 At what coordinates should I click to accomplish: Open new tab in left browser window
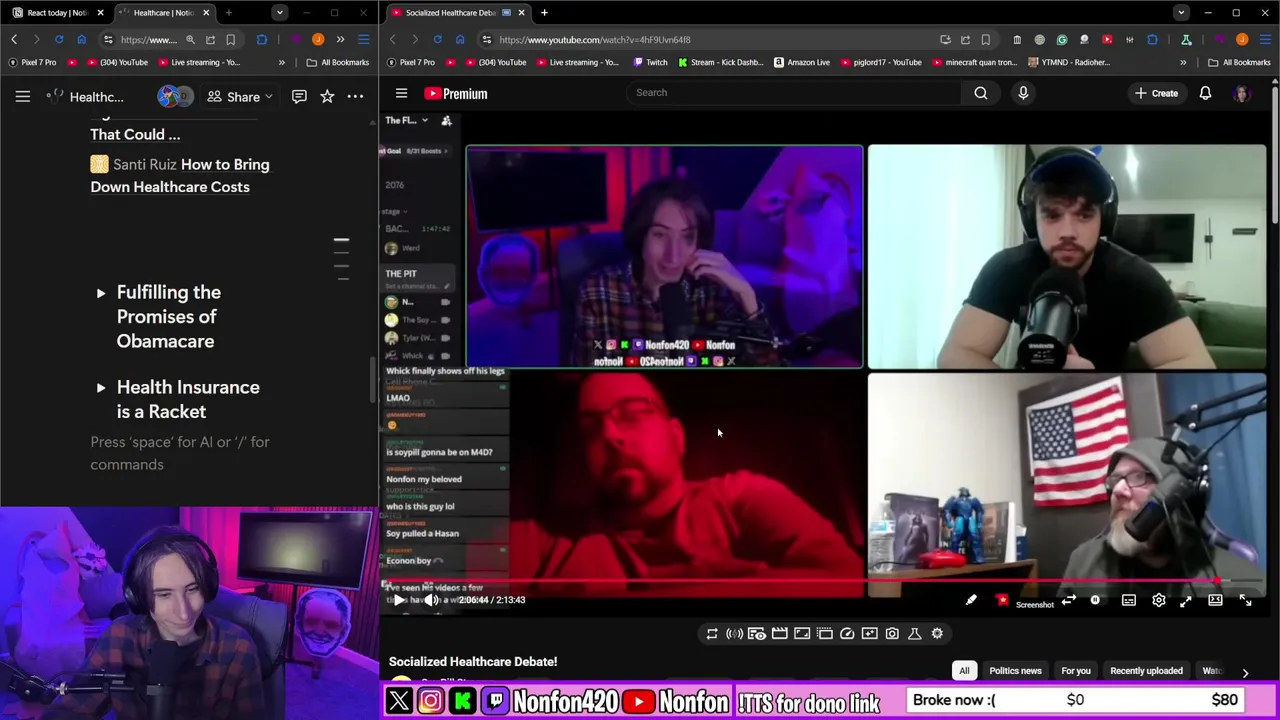(229, 13)
